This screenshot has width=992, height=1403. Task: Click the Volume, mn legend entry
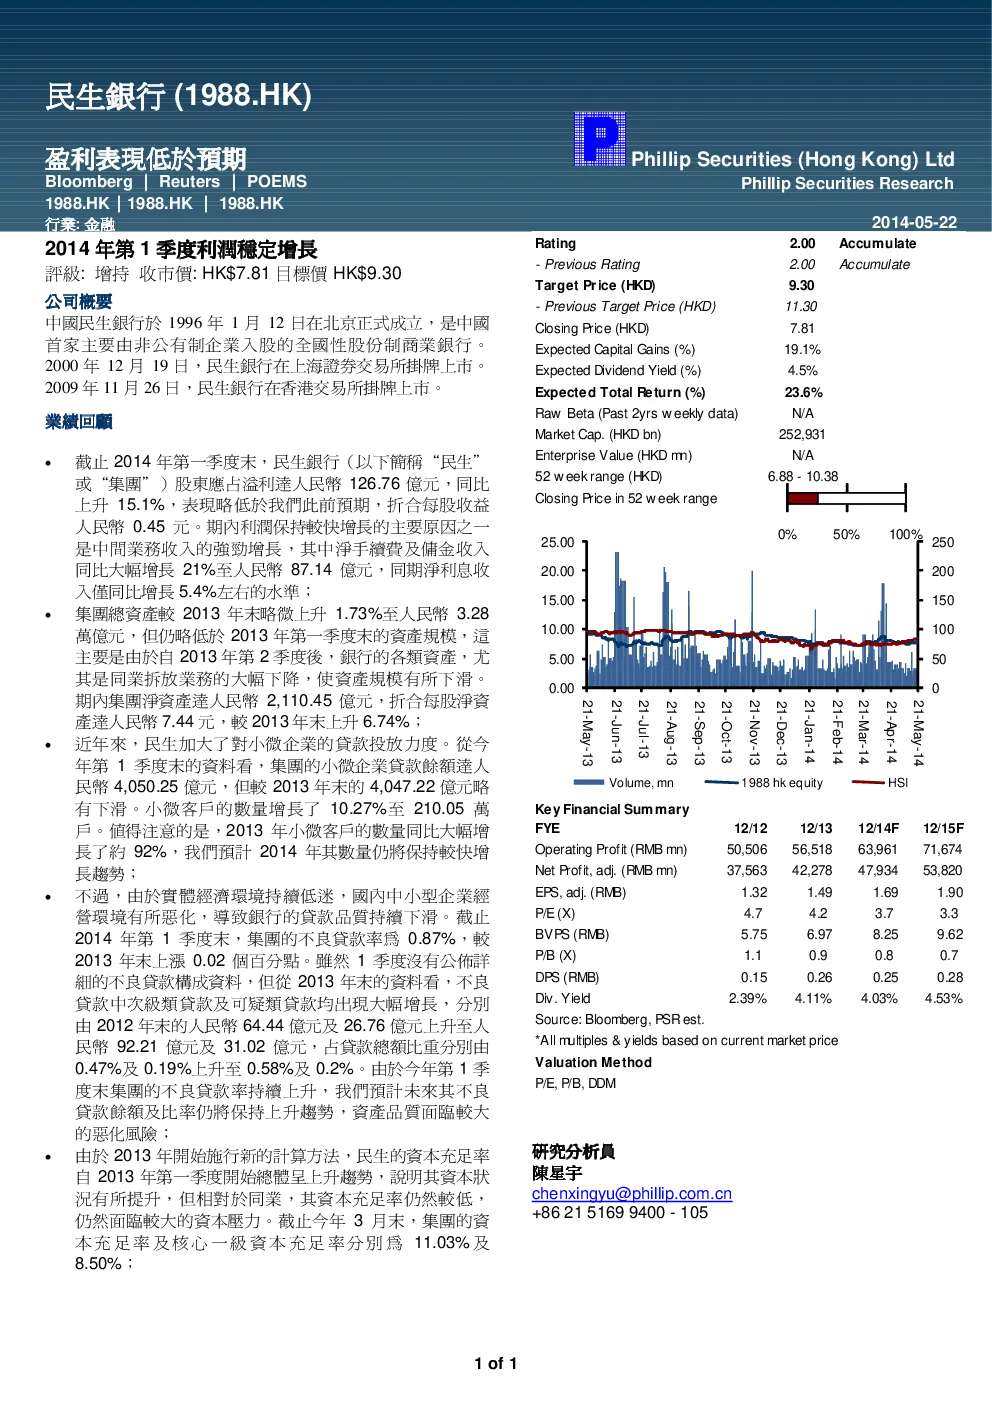pos(624,782)
